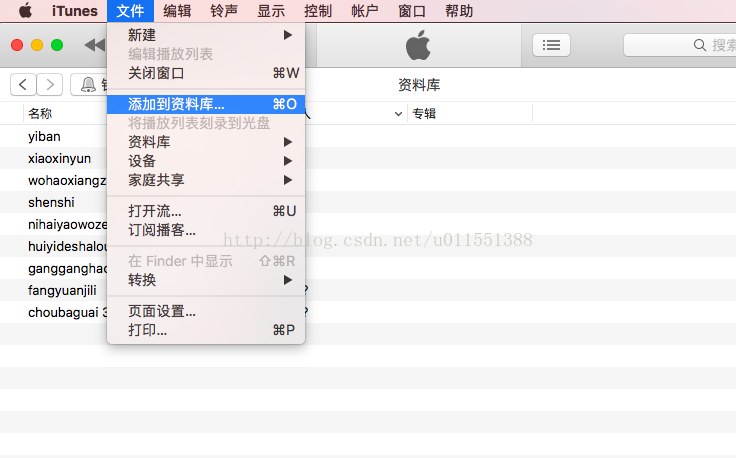Select the choubaguai track row
The width and height of the screenshot is (736, 458).
368,312
